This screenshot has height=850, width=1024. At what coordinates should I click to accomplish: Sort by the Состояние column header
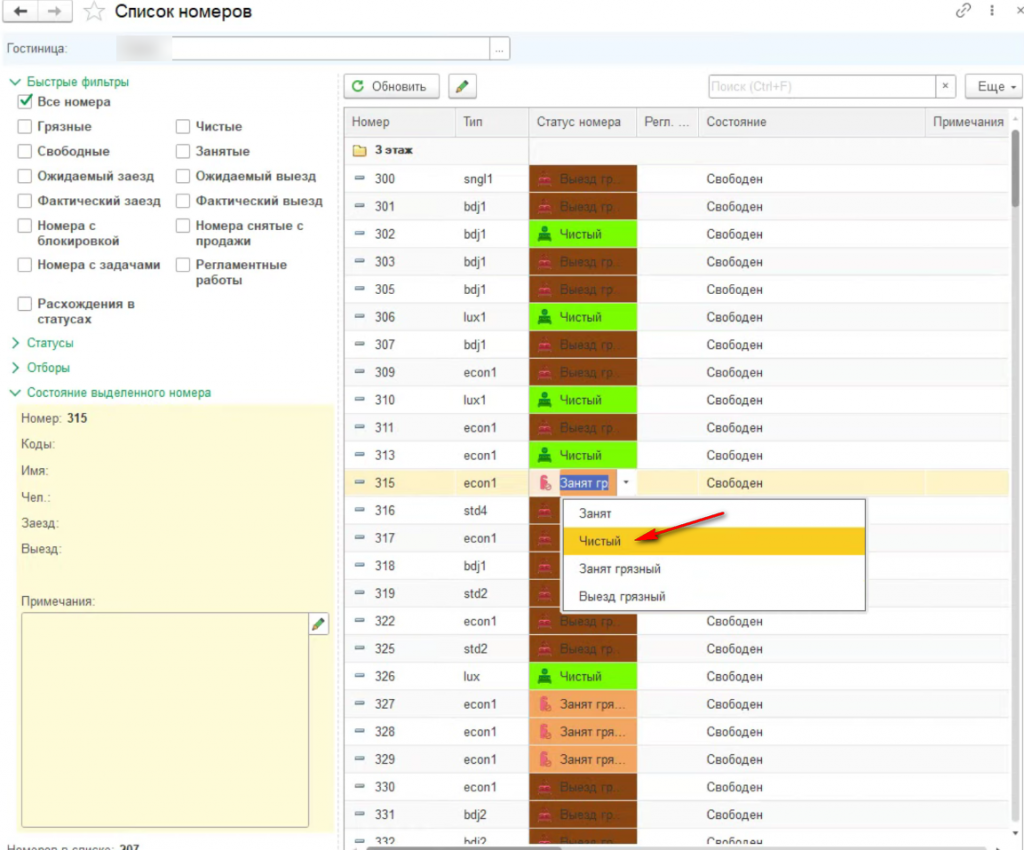812,122
